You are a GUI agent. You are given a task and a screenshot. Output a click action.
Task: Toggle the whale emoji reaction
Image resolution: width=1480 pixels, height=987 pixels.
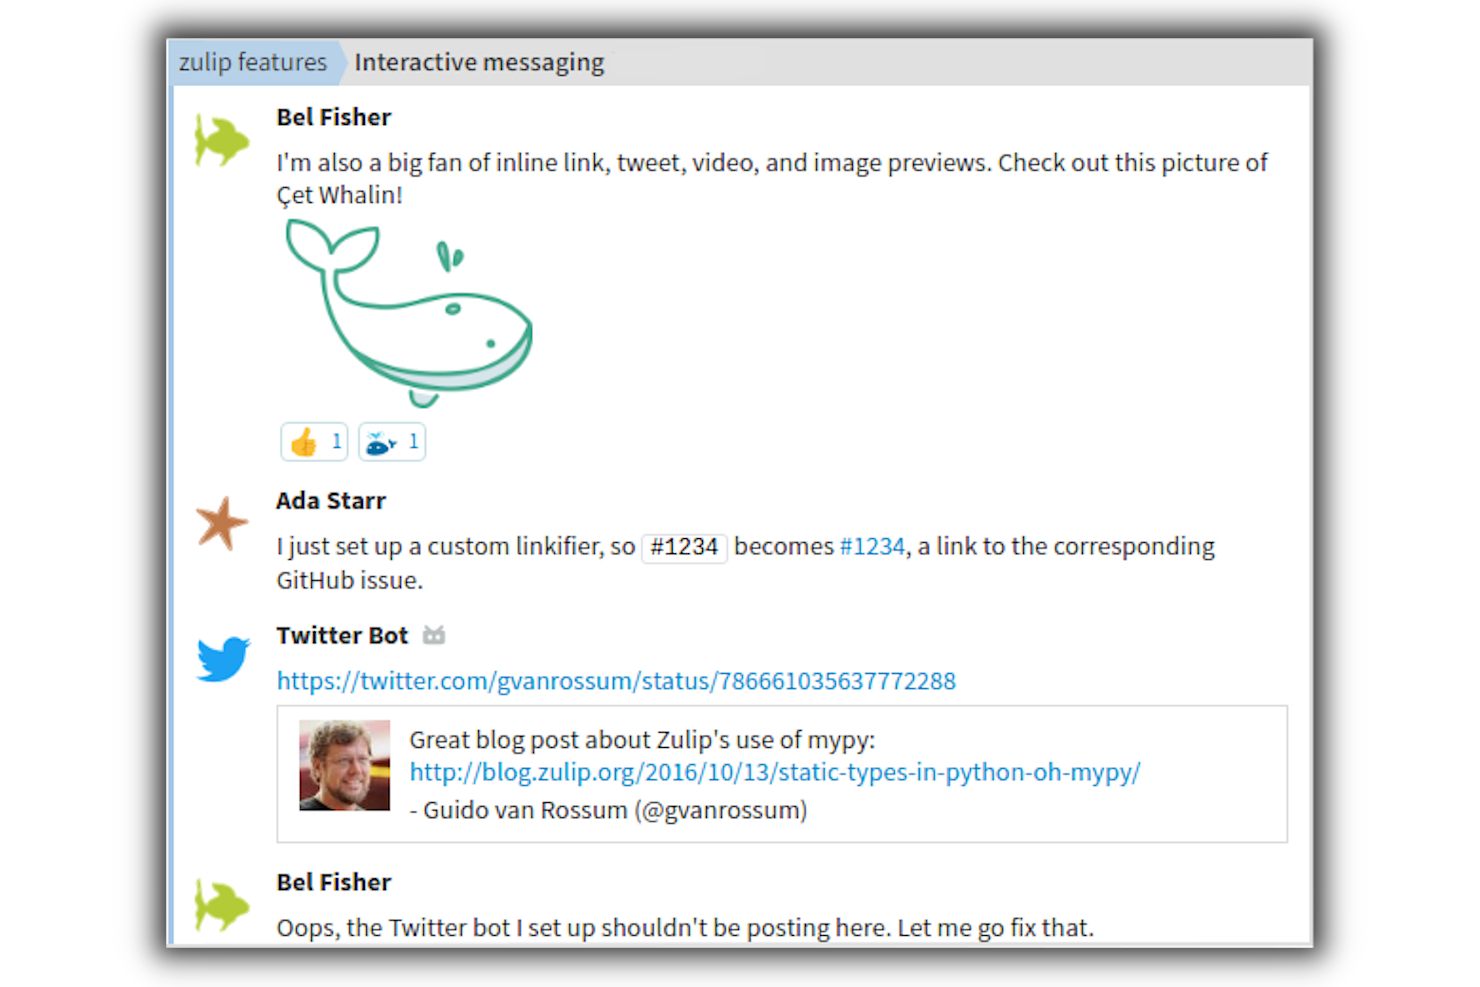[391, 441]
